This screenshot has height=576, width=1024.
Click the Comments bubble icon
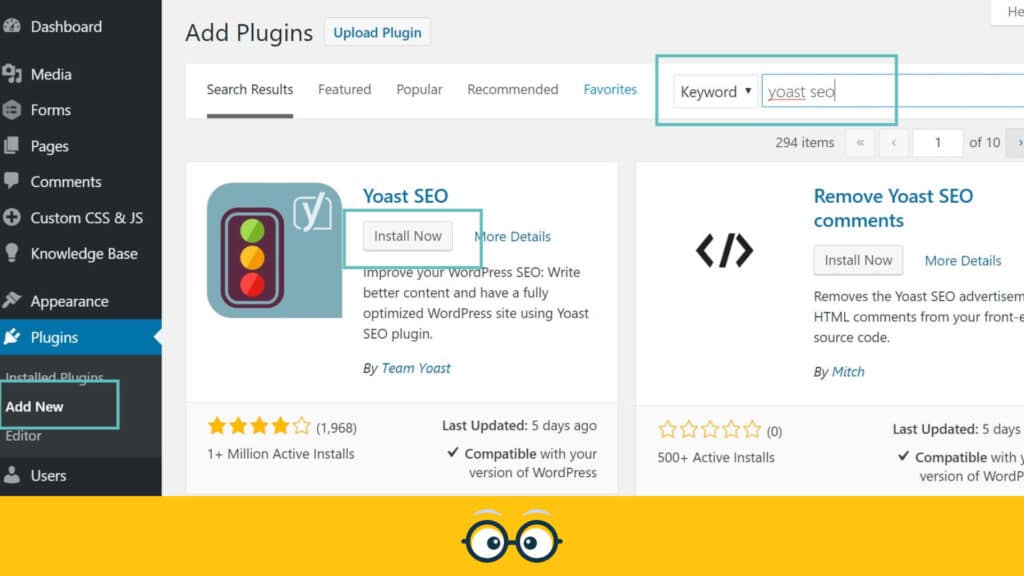(x=11, y=181)
